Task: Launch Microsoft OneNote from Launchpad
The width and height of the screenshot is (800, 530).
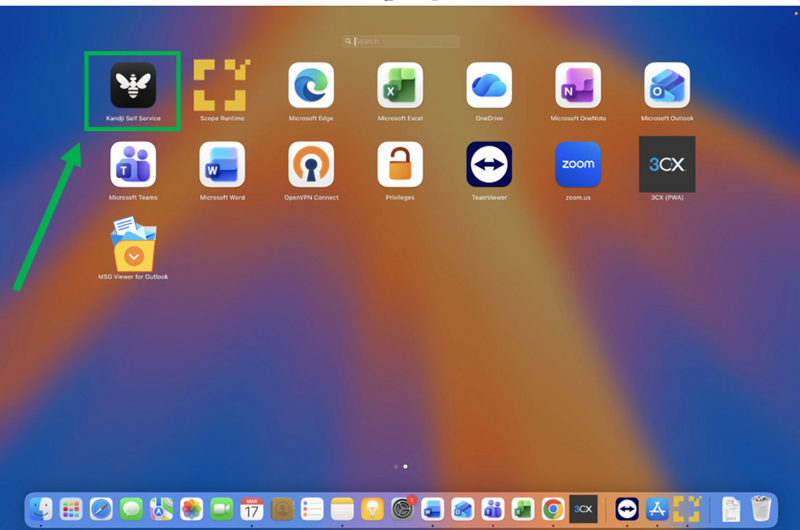Action: click(x=578, y=85)
